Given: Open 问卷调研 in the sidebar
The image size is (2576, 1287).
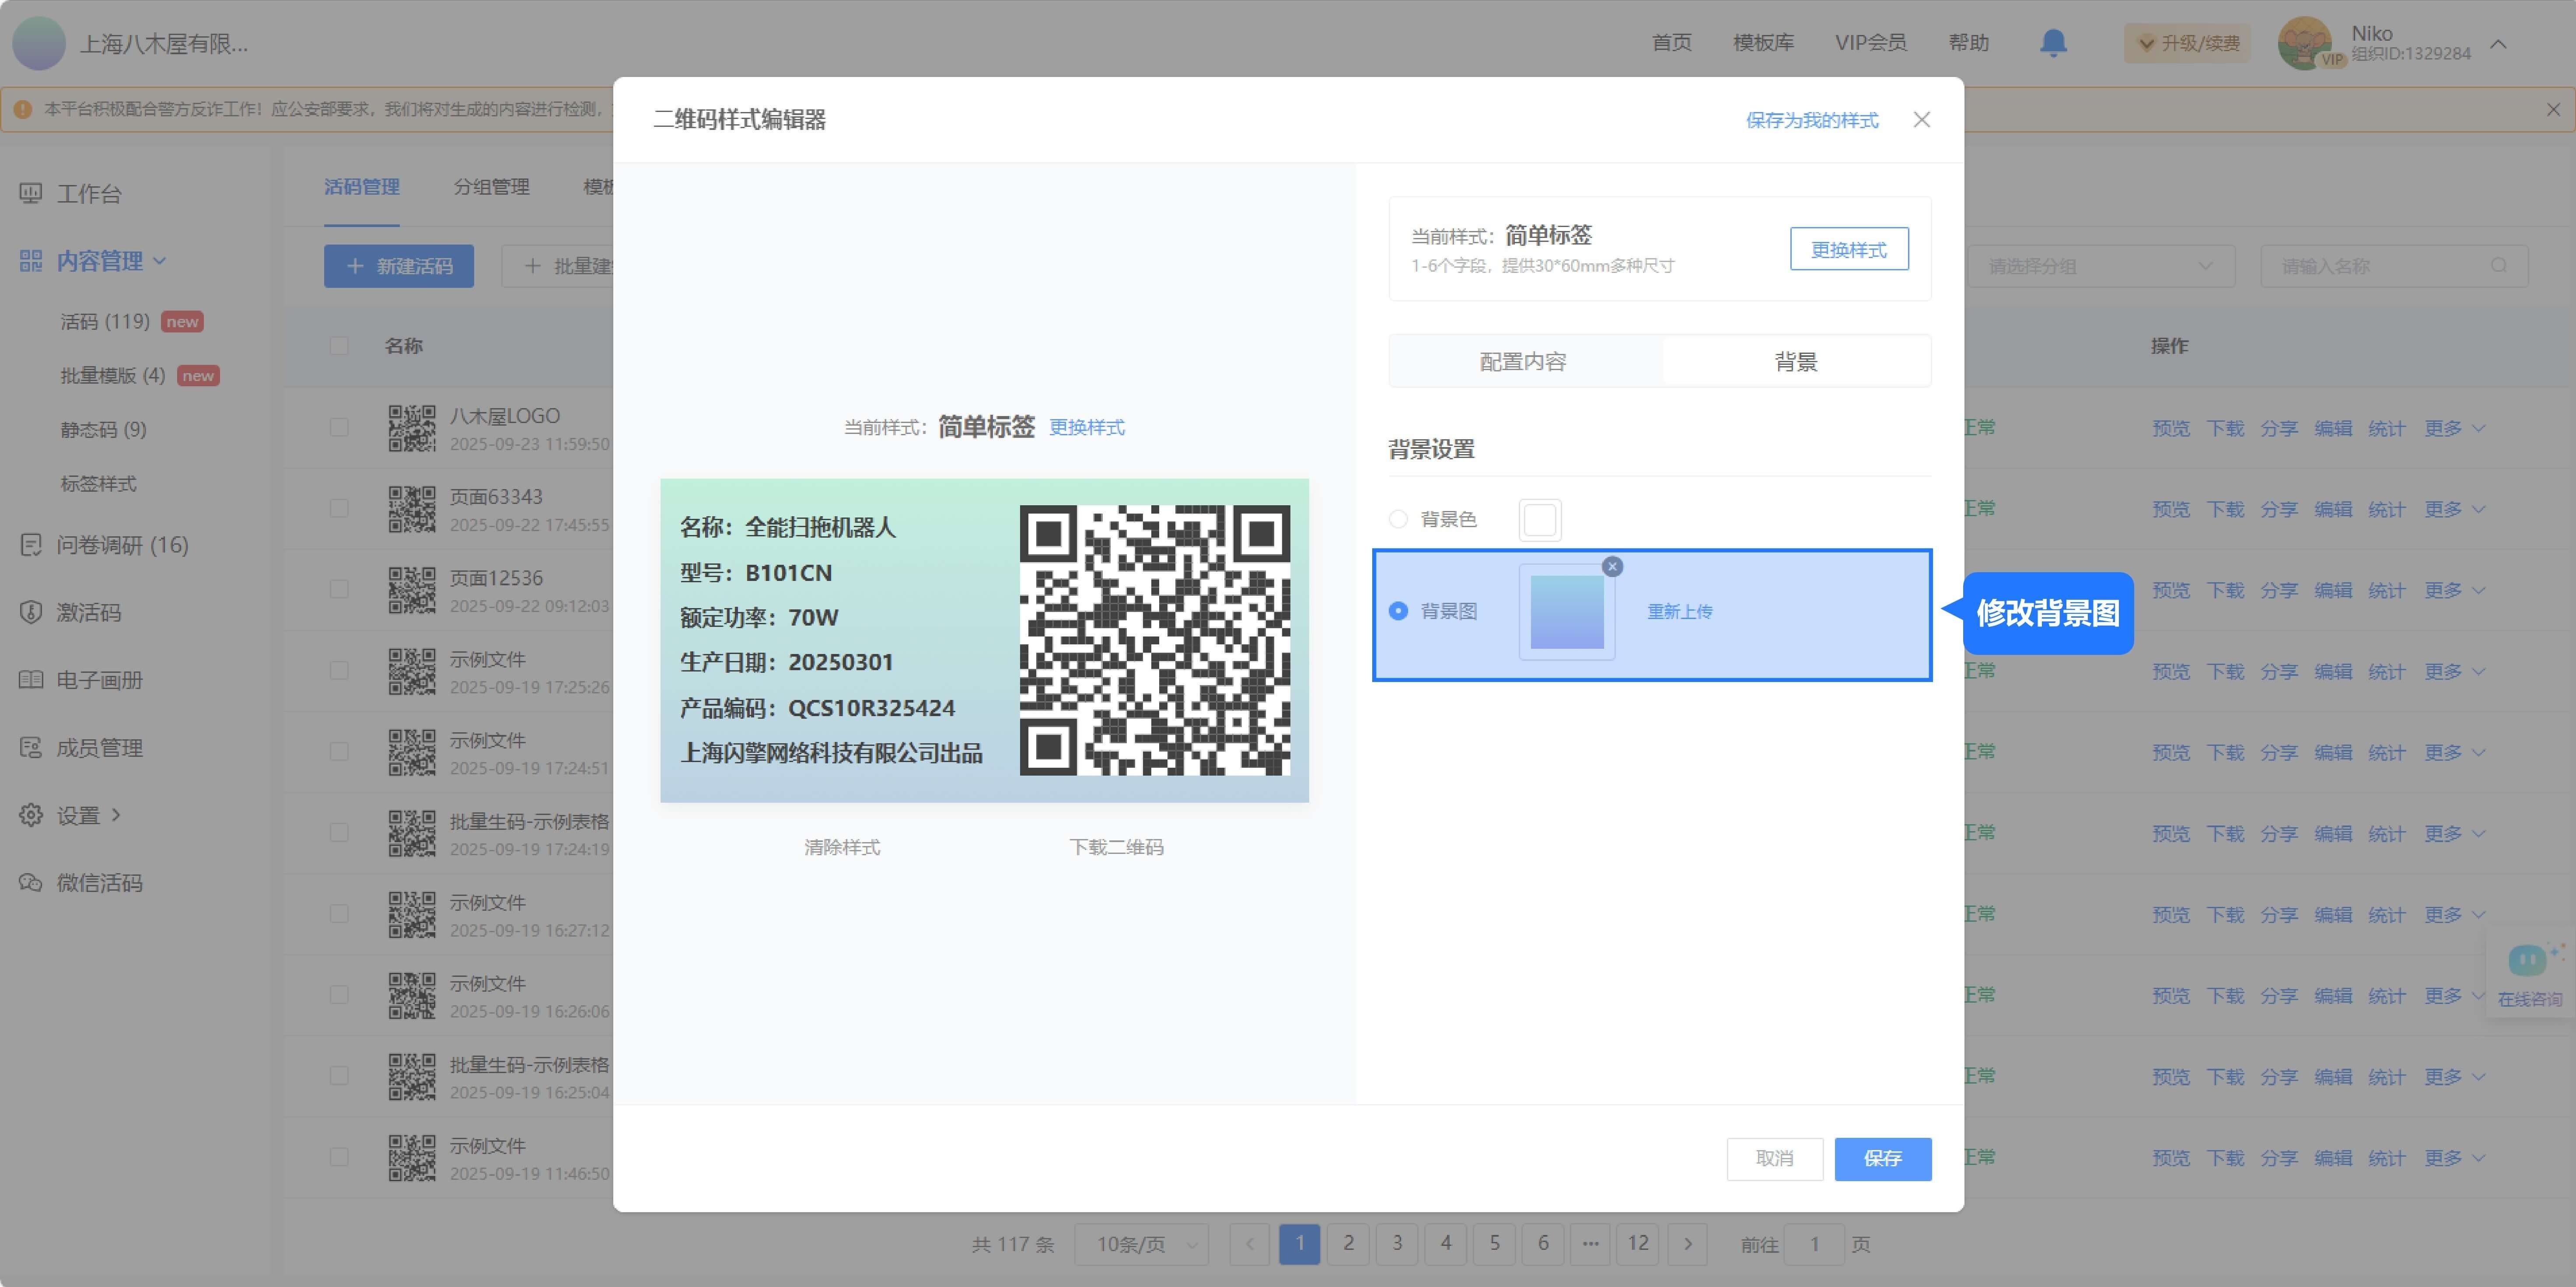Looking at the screenshot, I should [121, 545].
